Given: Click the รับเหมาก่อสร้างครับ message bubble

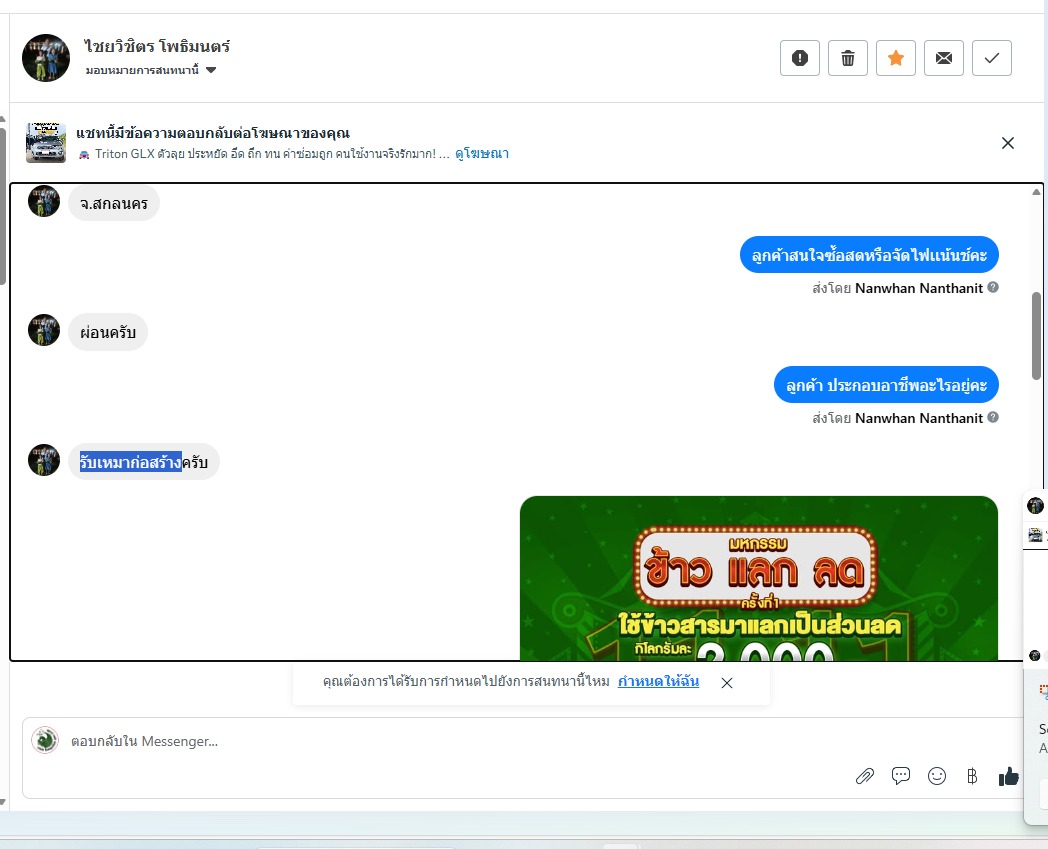Looking at the screenshot, I should (x=144, y=462).
